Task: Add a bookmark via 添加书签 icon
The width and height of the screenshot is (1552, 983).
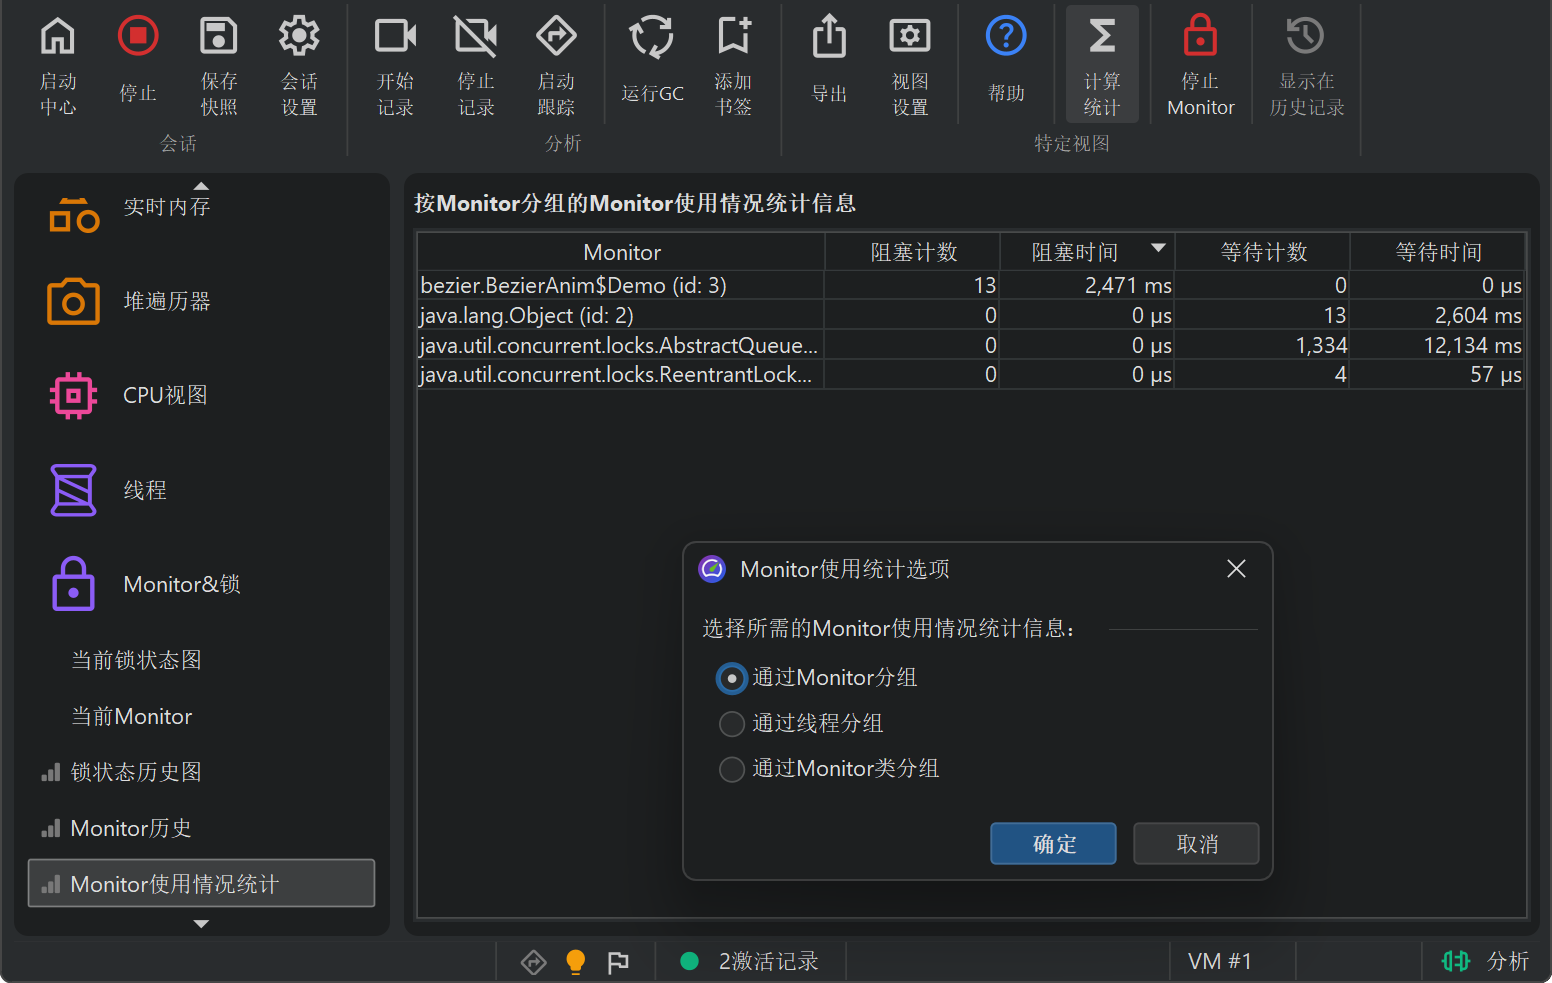Action: click(733, 37)
